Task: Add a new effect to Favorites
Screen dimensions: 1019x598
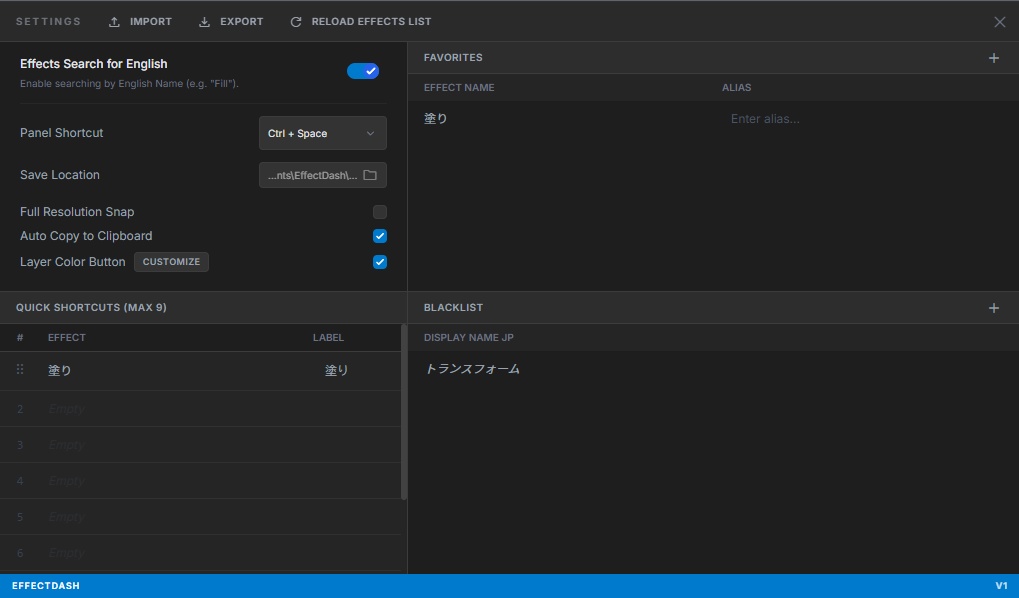Action: [x=994, y=58]
